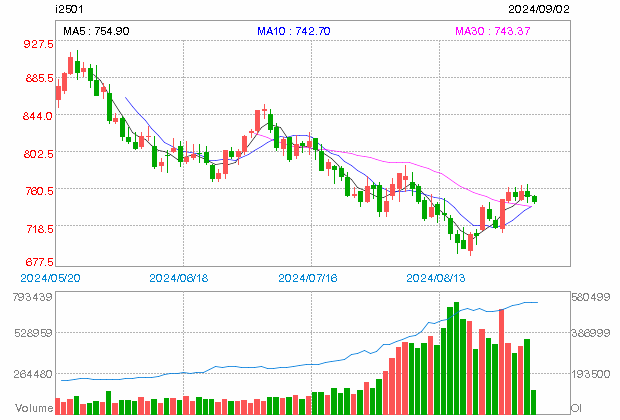620x420 pixels.
Task: Click the 2024/09/02 date at top right
Action: click(539, 9)
